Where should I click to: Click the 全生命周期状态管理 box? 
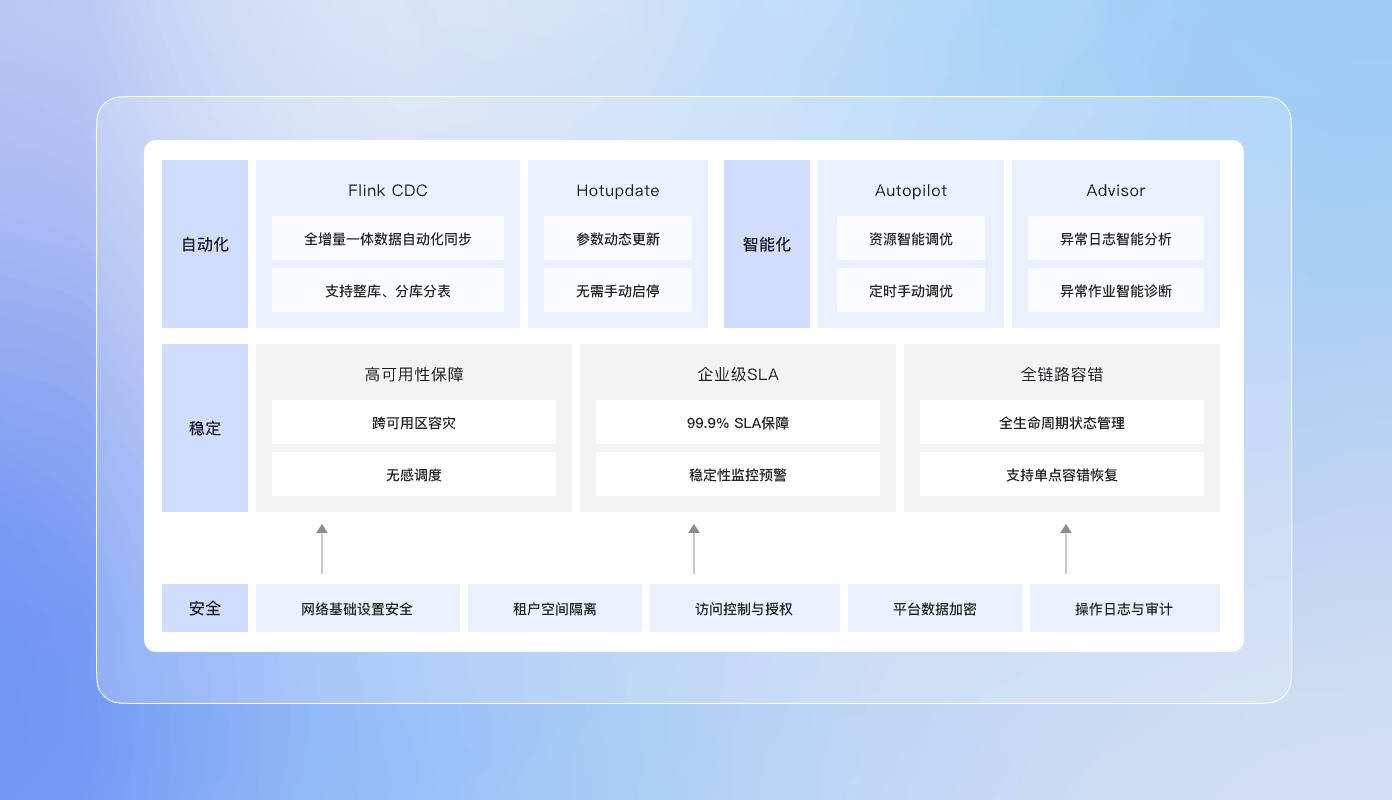click(x=1062, y=423)
